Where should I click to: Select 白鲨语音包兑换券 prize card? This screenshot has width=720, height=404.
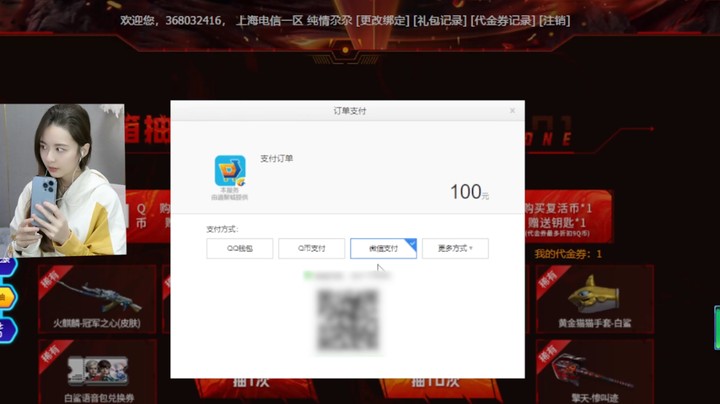[x=97, y=372]
